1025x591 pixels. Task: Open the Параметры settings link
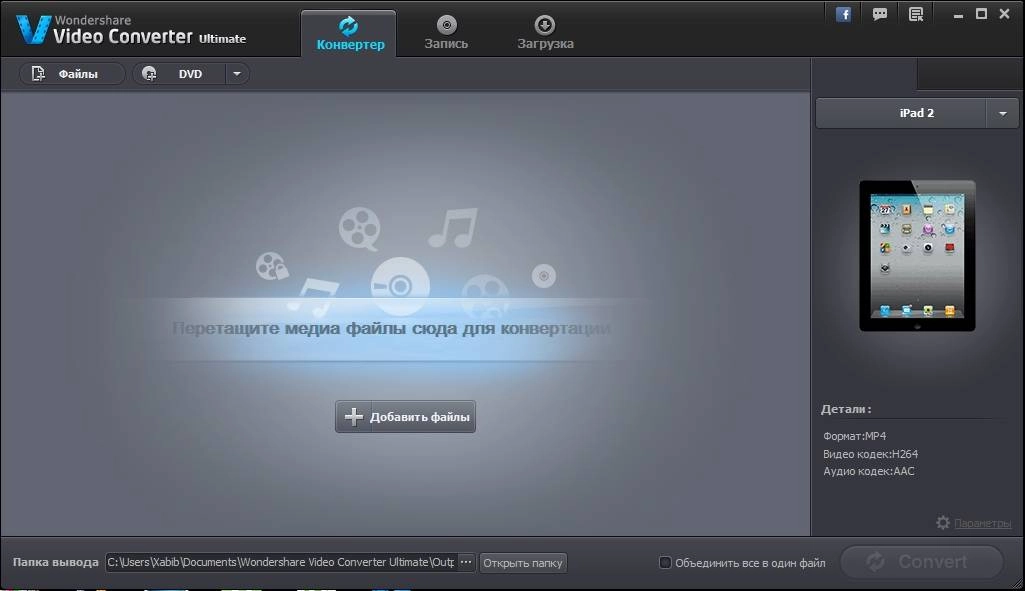983,523
